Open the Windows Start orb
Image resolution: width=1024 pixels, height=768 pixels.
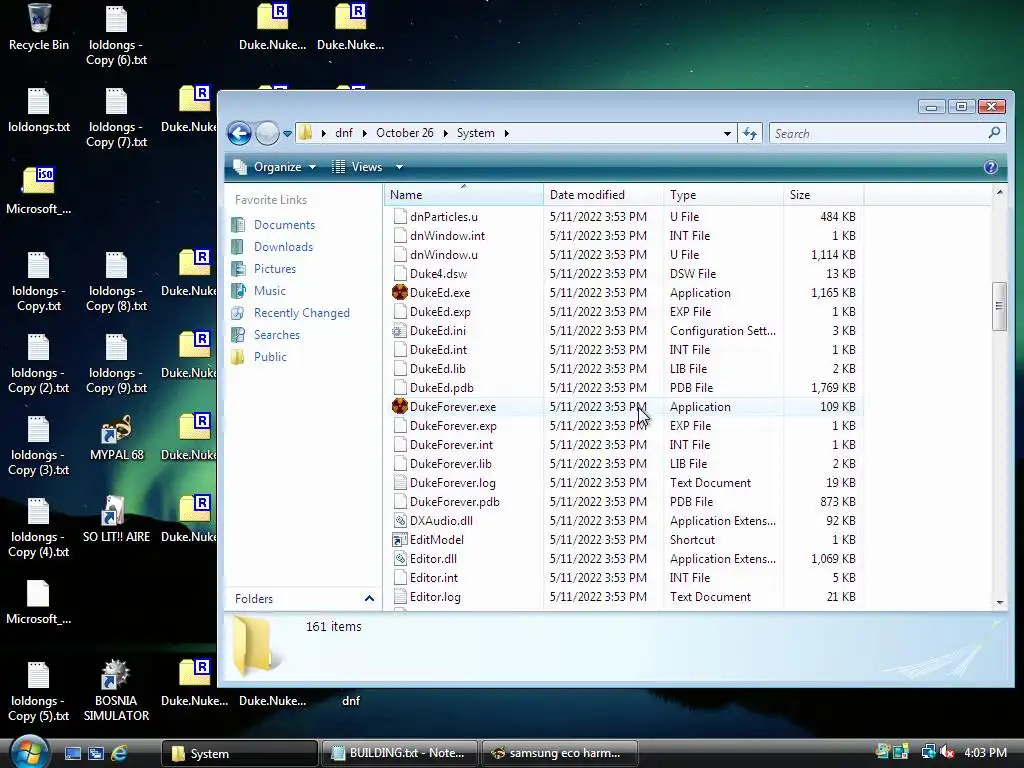[x=29, y=751]
